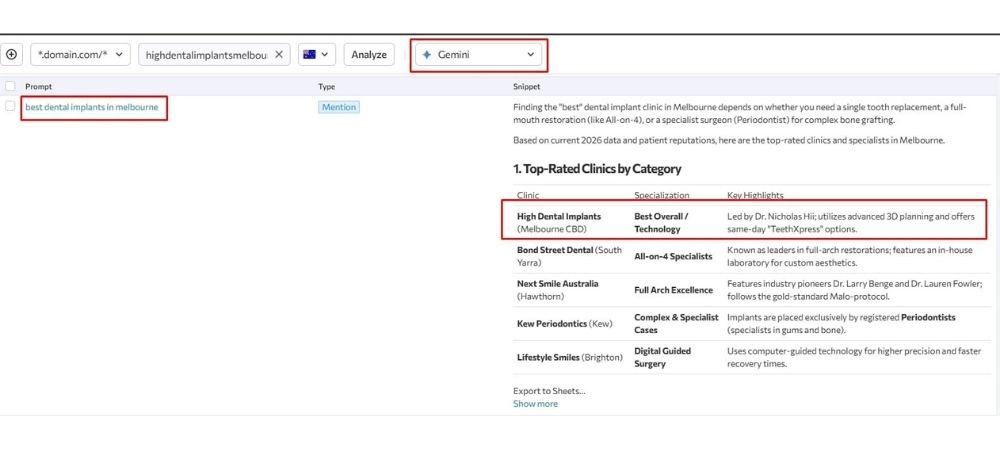Open the best dental implants in melbourne link
Viewport: 1000px width, 462px height.
[92, 107]
